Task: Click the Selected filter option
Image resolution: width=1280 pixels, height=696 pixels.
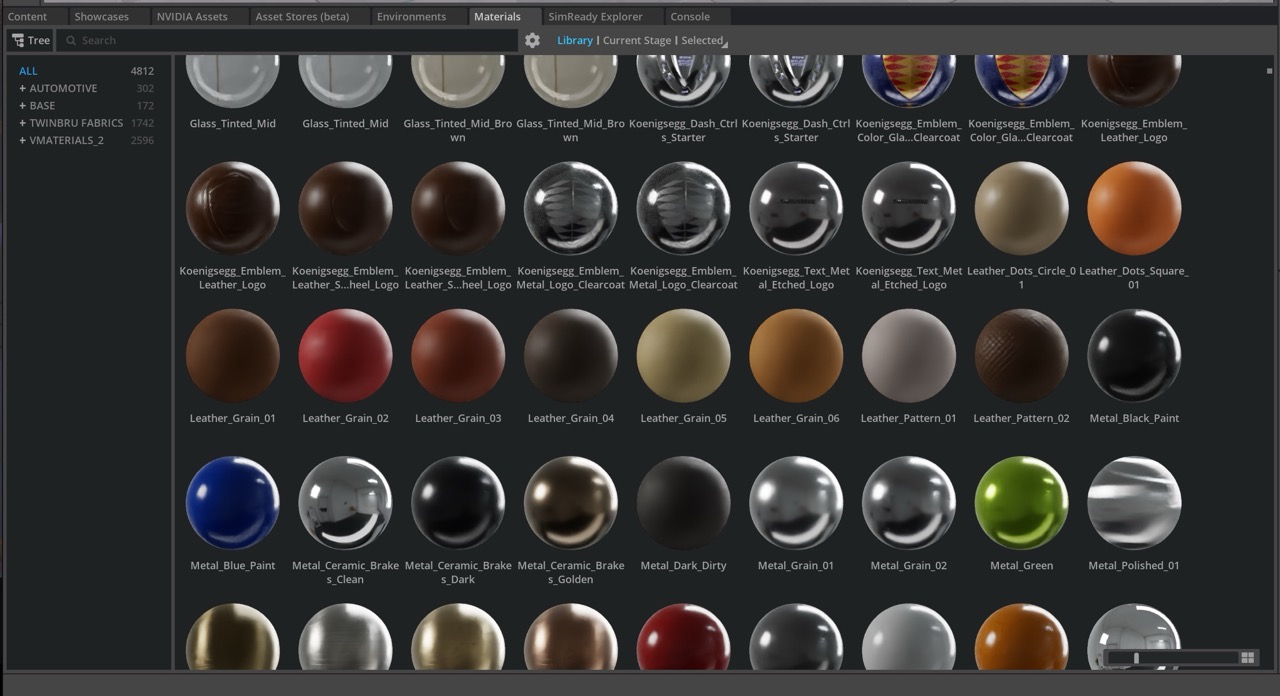Action: [702, 40]
